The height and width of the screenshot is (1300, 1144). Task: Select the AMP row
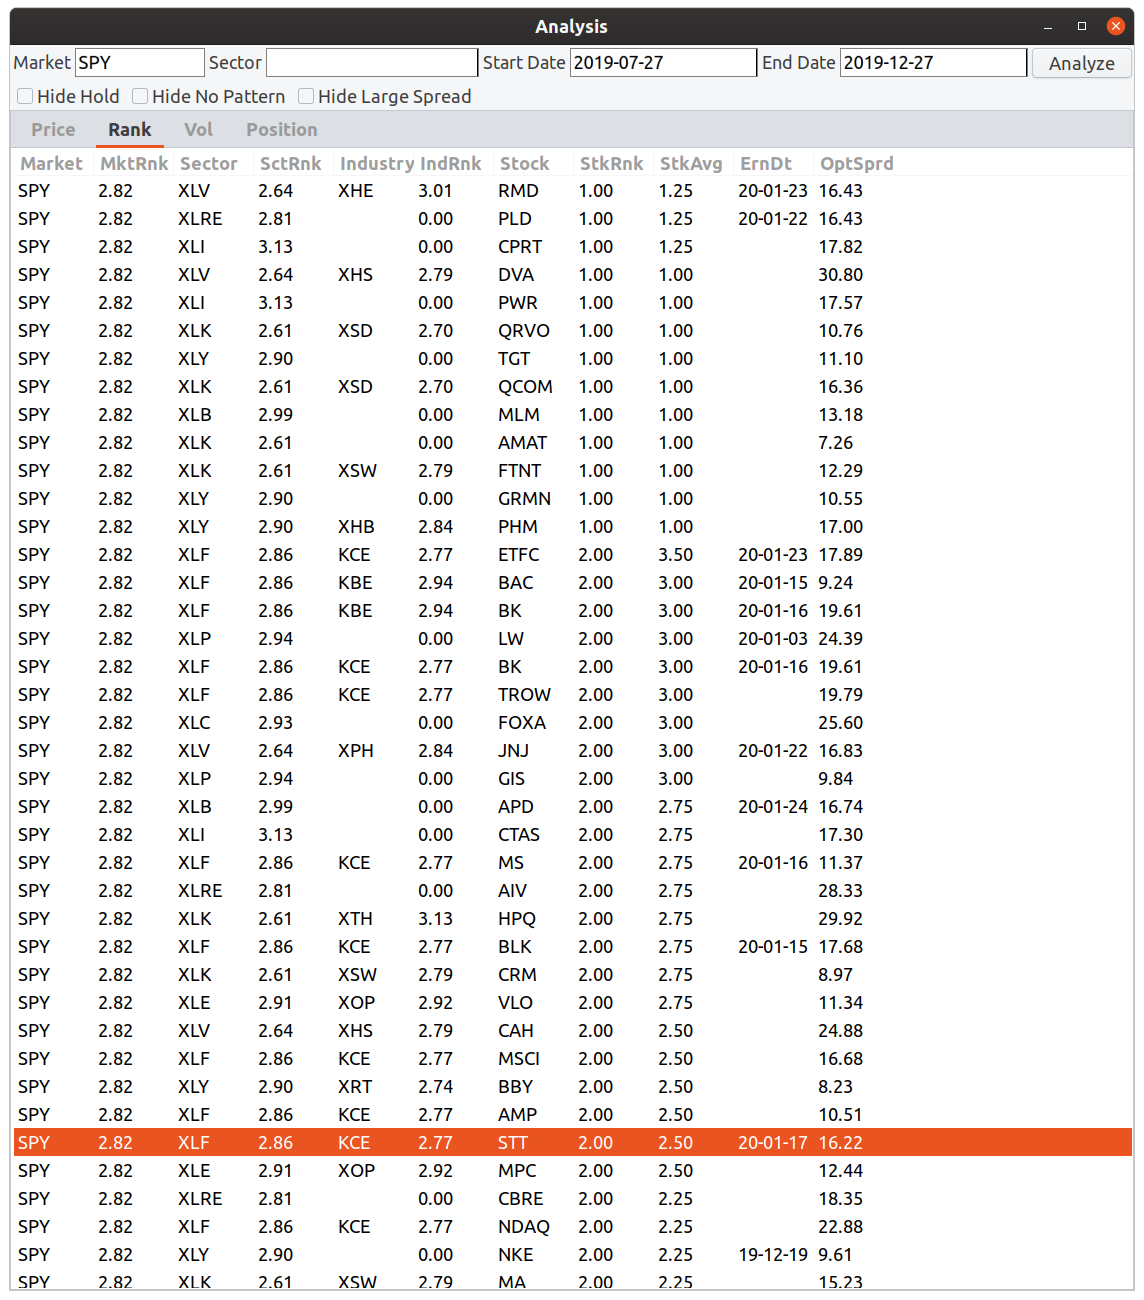point(573,1115)
